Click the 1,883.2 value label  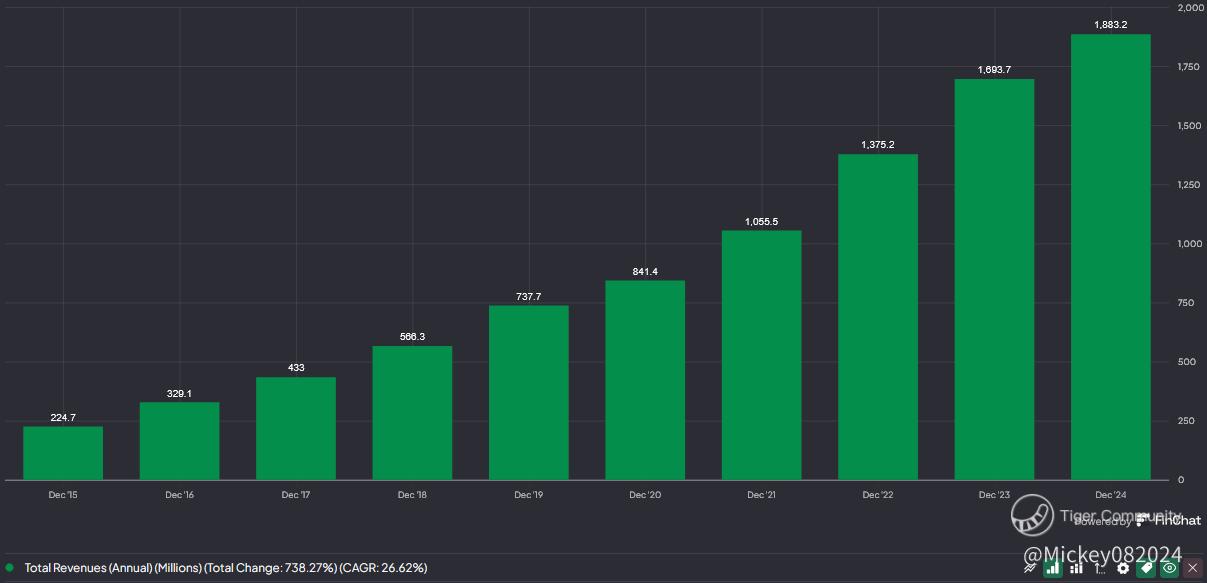point(1111,25)
